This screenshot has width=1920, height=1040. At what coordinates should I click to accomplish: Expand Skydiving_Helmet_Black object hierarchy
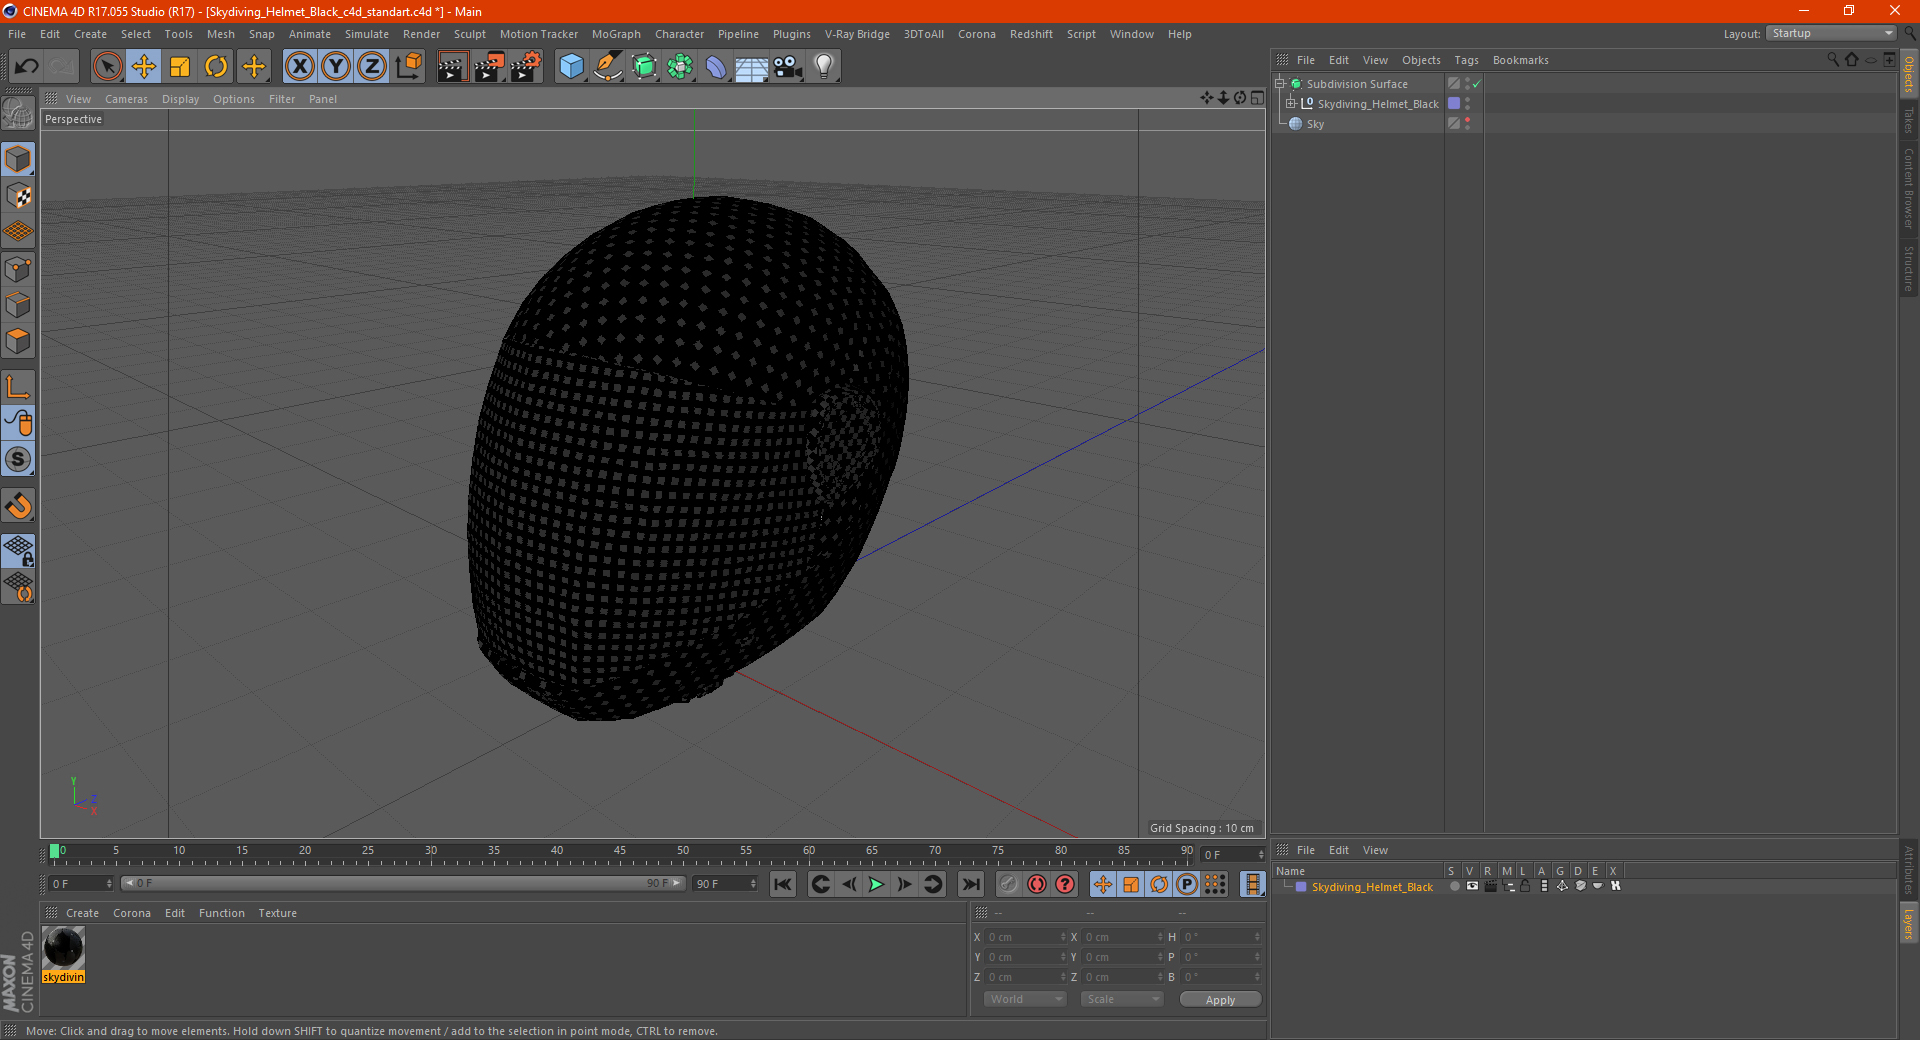[x=1290, y=104]
